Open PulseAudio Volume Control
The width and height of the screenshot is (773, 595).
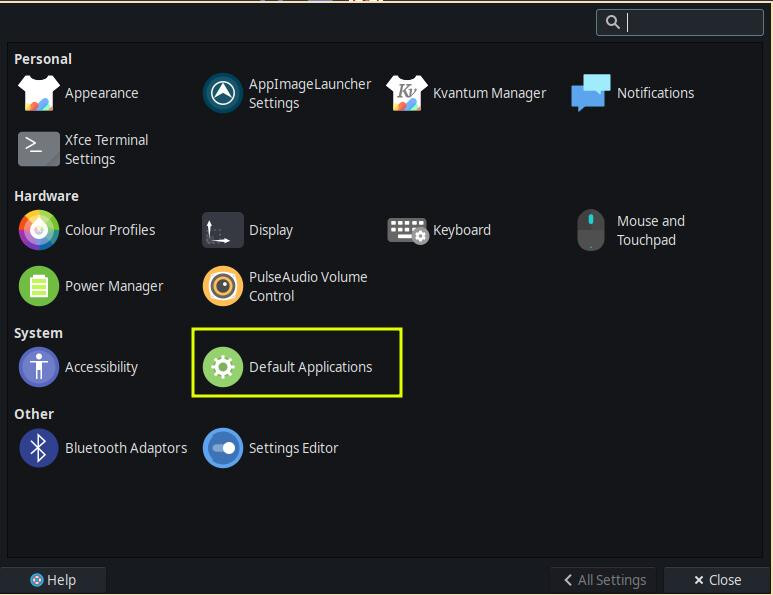pyautogui.click(x=223, y=286)
